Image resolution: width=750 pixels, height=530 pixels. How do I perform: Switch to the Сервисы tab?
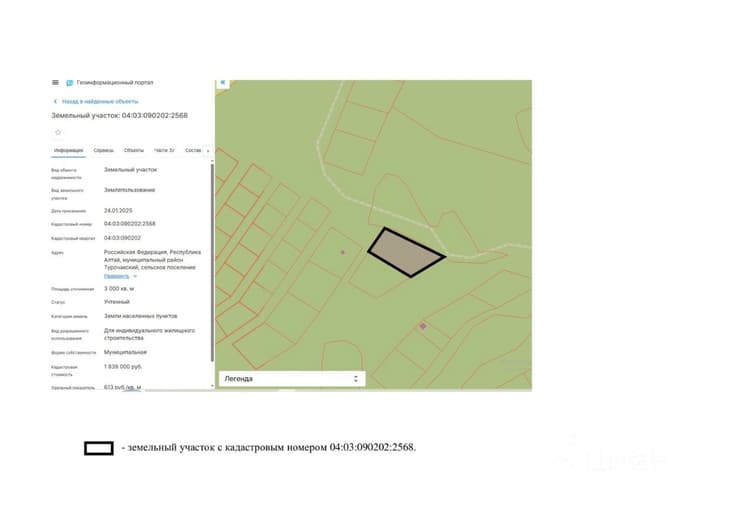click(x=103, y=150)
